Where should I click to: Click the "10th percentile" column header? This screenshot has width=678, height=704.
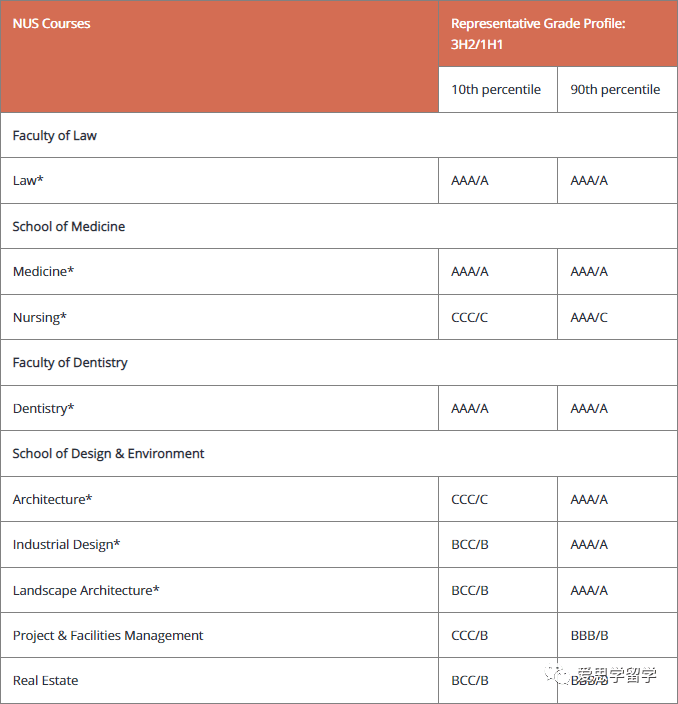click(x=496, y=89)
